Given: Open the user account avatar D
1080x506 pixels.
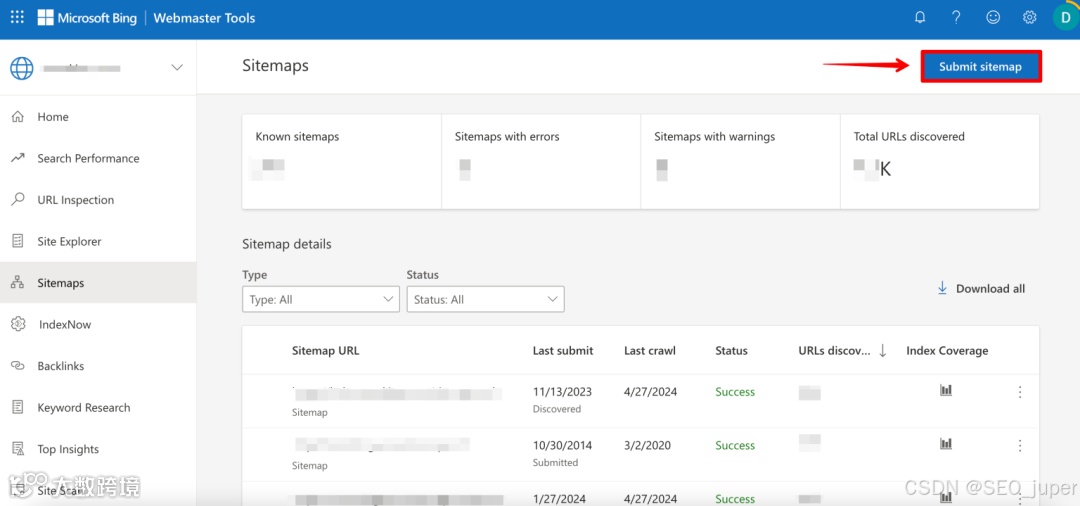Looking at the screenshot, I should tap(1066, 18).
